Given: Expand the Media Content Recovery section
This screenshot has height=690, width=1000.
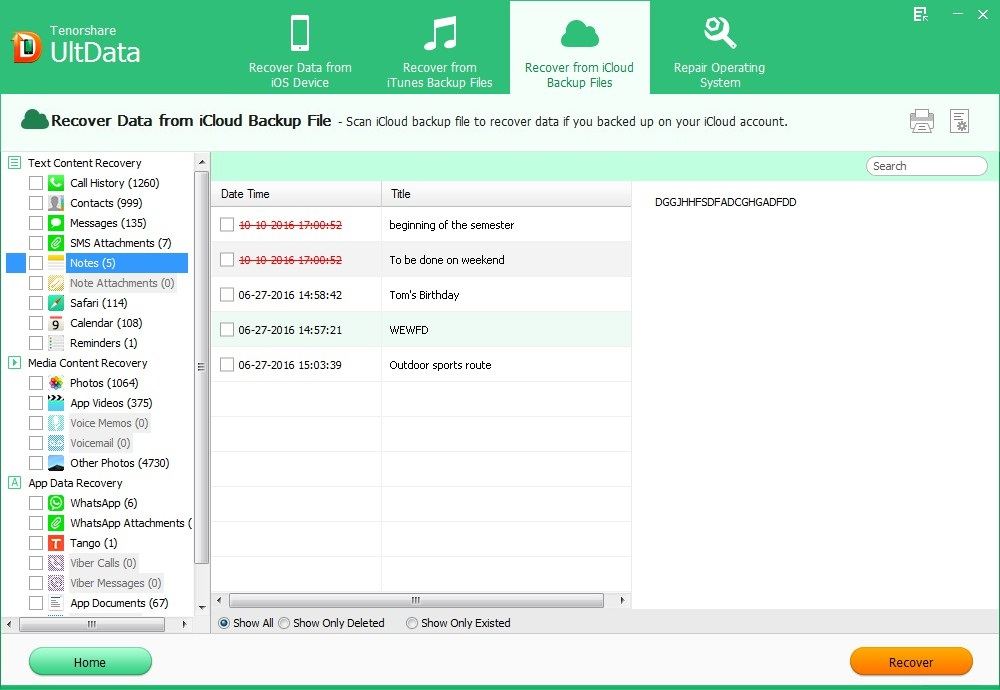Looking at the screenshot, I should pyautogui.click(x=15, y=362).
